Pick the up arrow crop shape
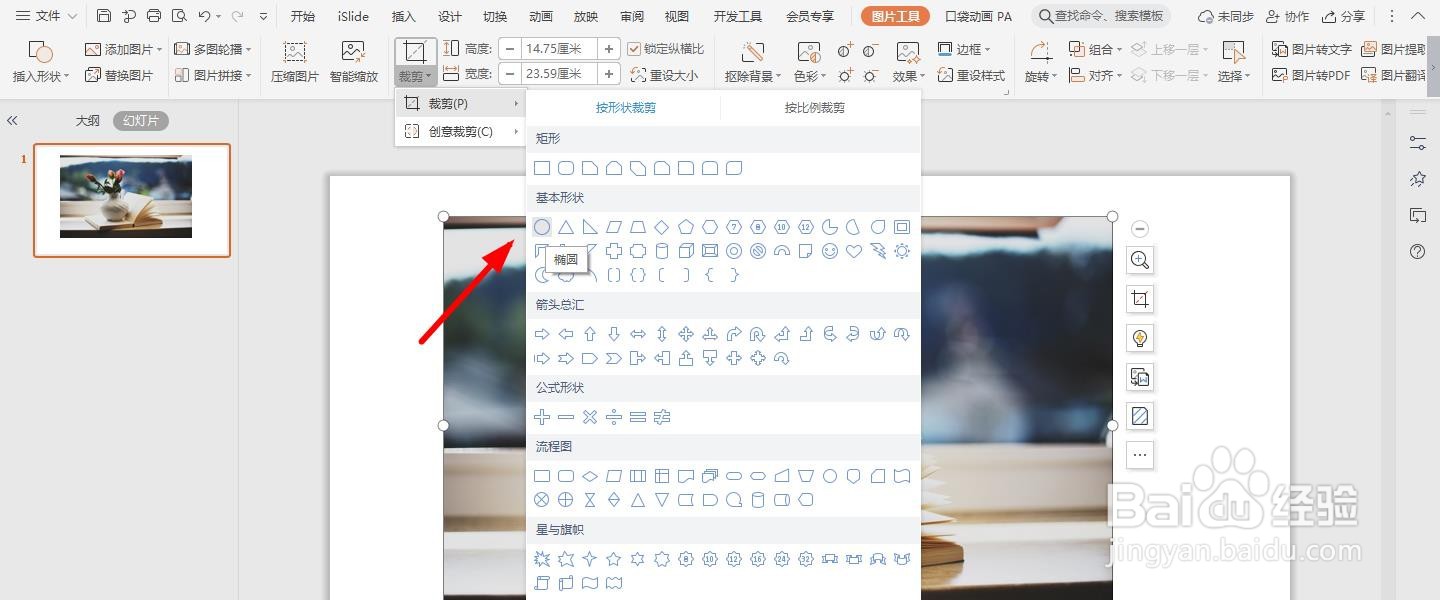 click(x=590, y=334)
